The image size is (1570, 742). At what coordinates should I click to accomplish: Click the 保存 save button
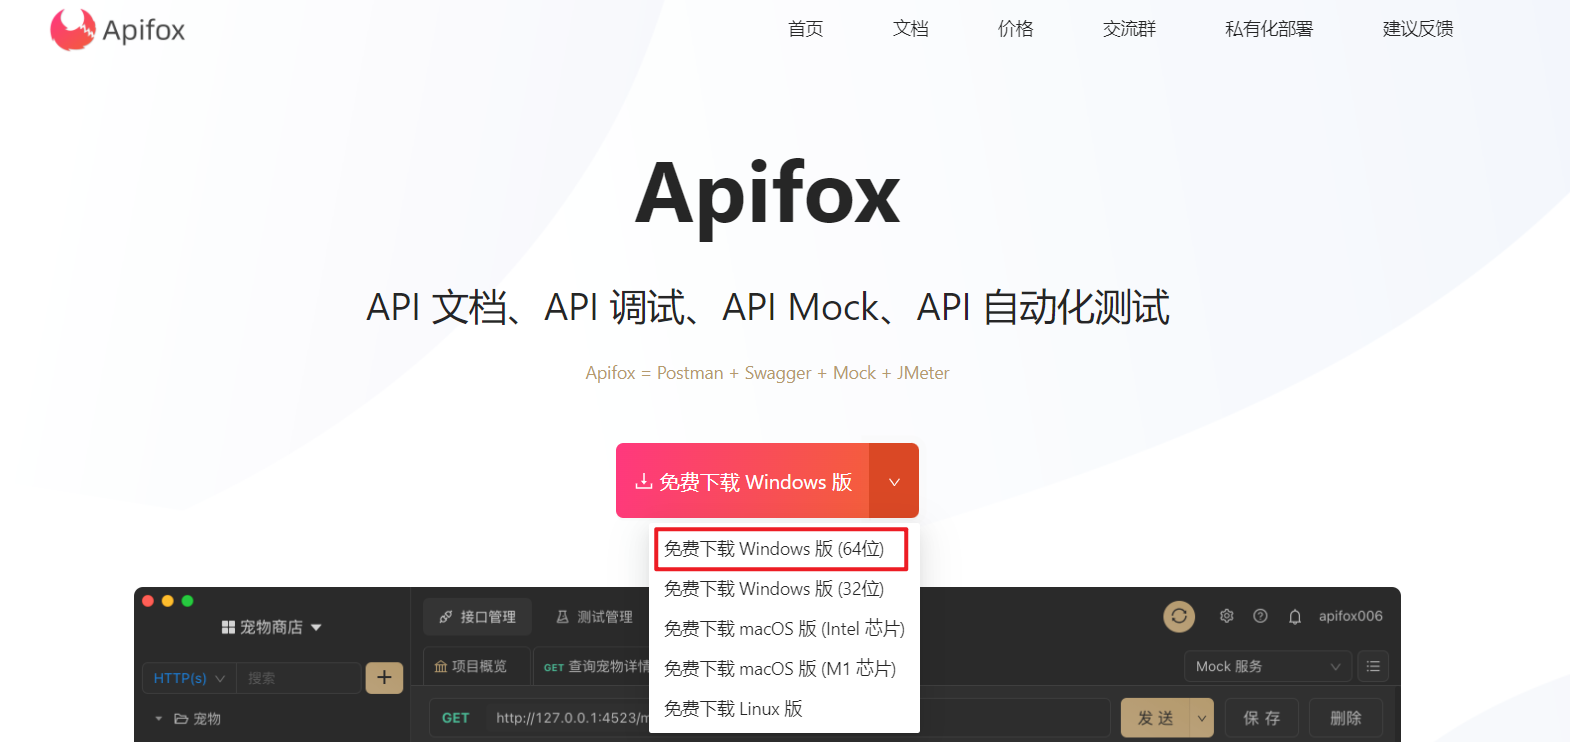[x=1261, y=718]
